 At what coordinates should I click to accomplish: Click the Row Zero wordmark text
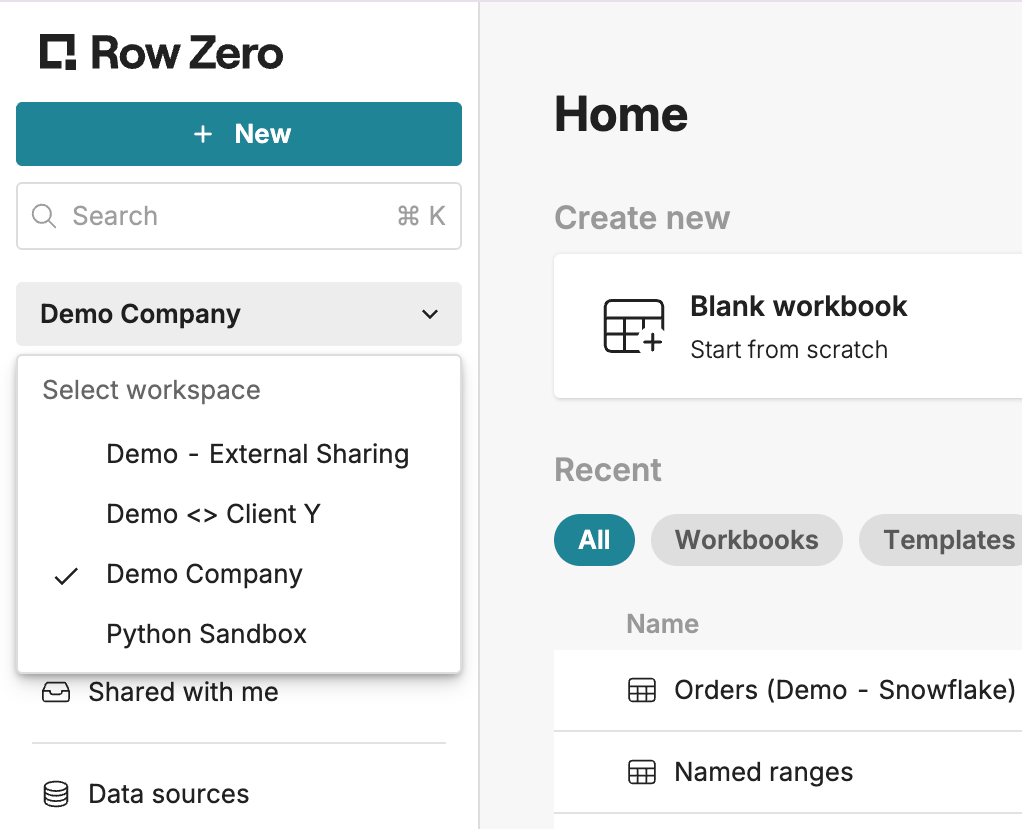click(x=188, y=53)
